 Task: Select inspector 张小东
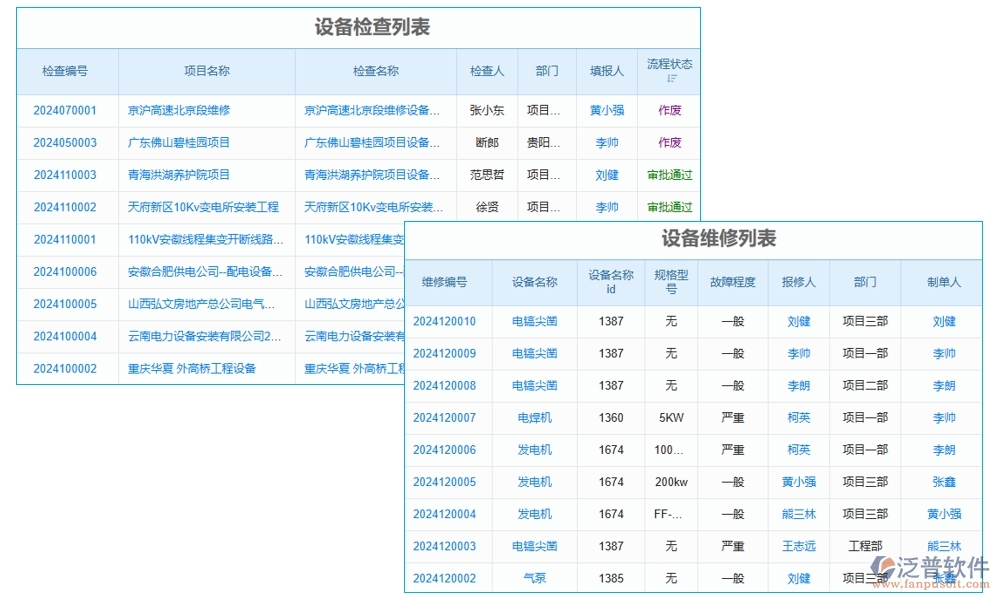click(x=486, y=110)
